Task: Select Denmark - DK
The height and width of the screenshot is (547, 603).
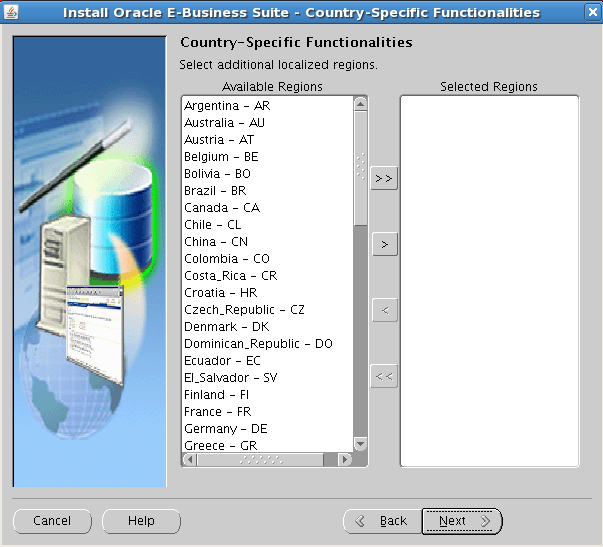Action: (x=267, y=327)
